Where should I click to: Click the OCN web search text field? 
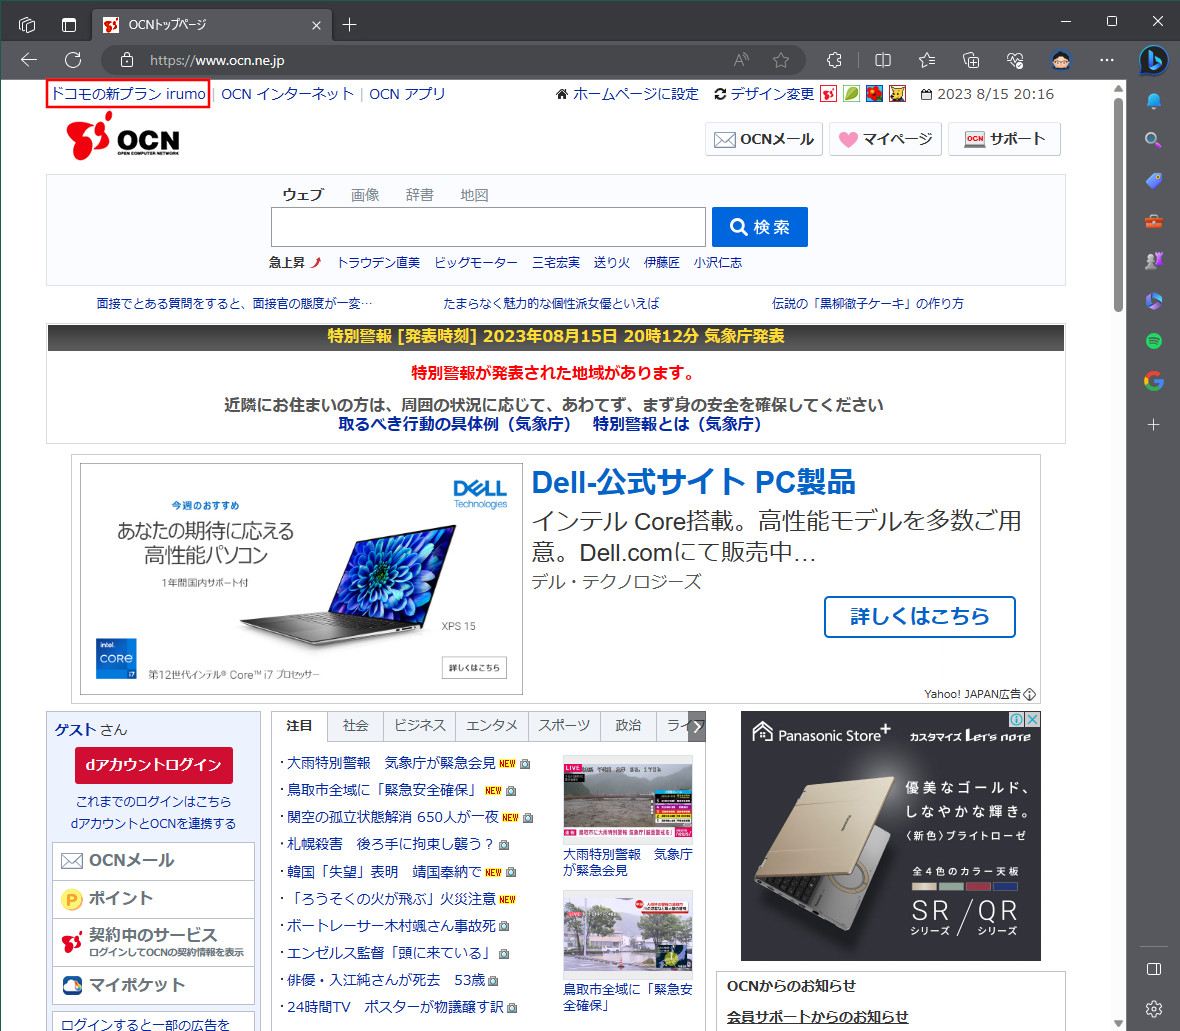488,227
